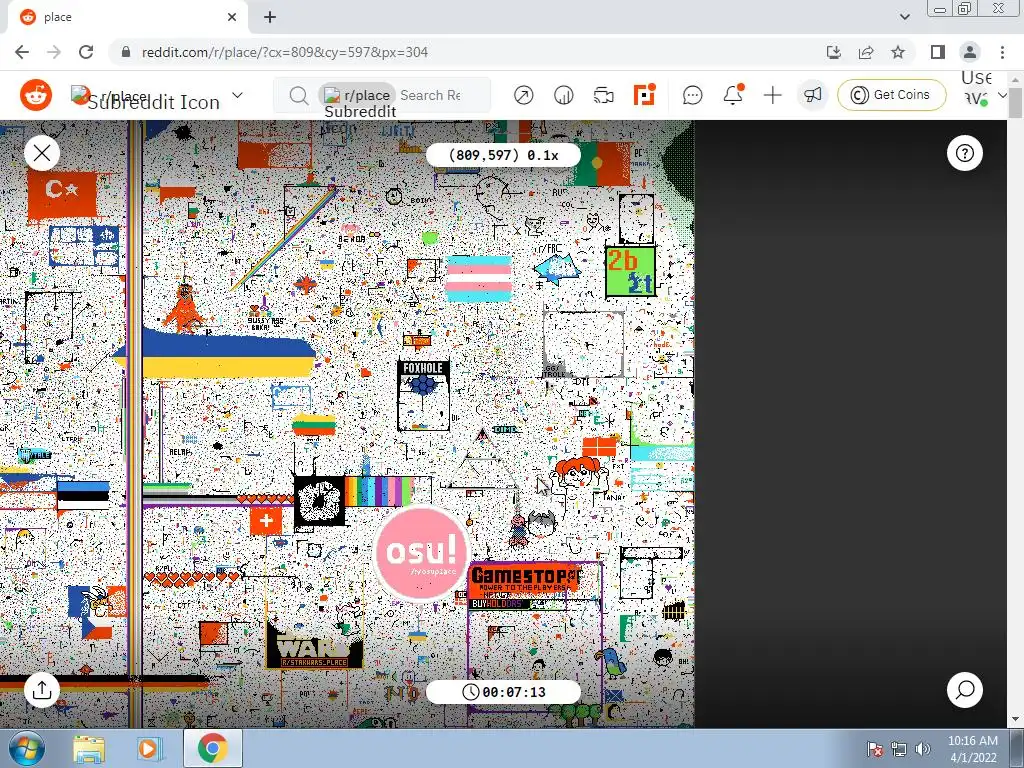The height and width of the screenshot is (768, 1024).
Task: Click the Star Wars artwork on canvas
Action: [x=314, y=647]
